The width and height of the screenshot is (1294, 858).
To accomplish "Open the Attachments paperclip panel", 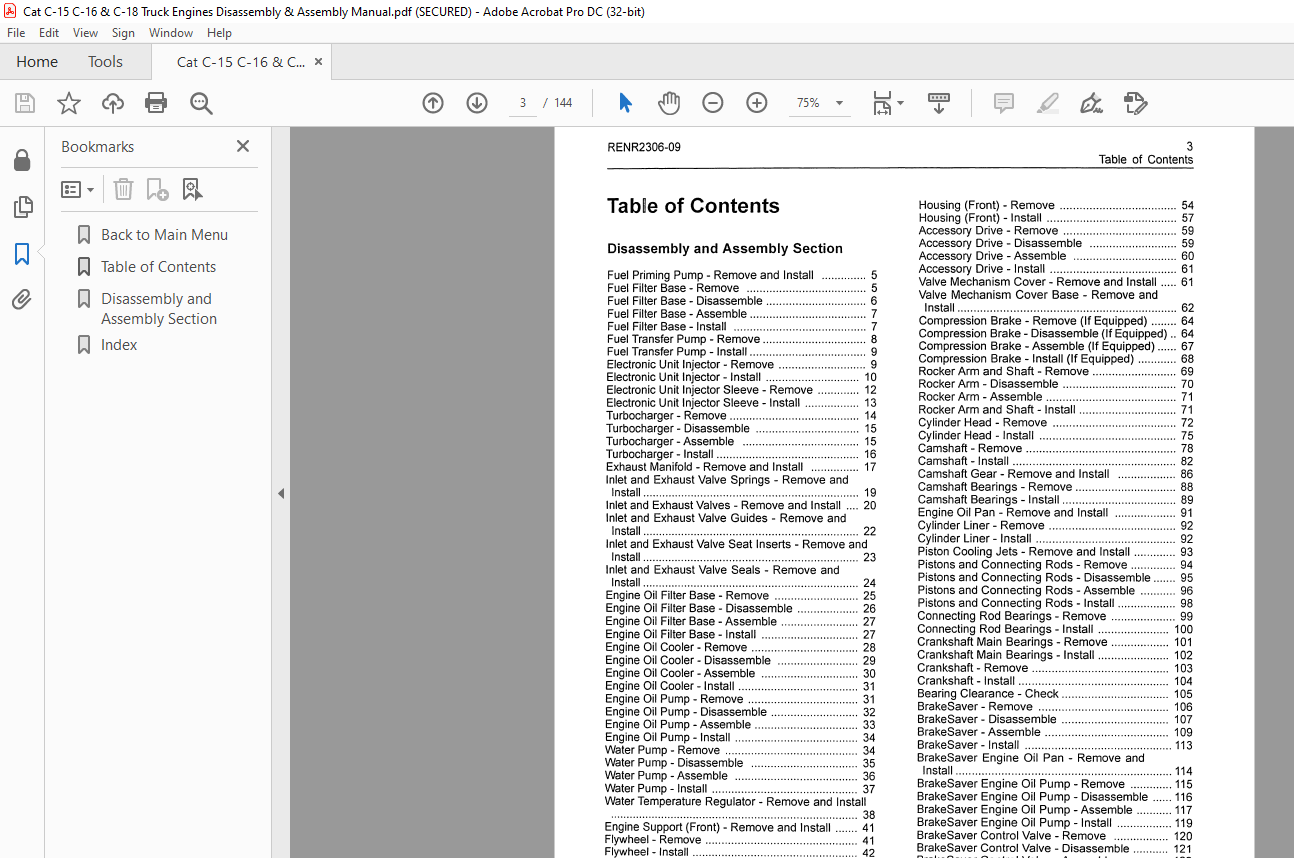I will [x=22, y=299].
